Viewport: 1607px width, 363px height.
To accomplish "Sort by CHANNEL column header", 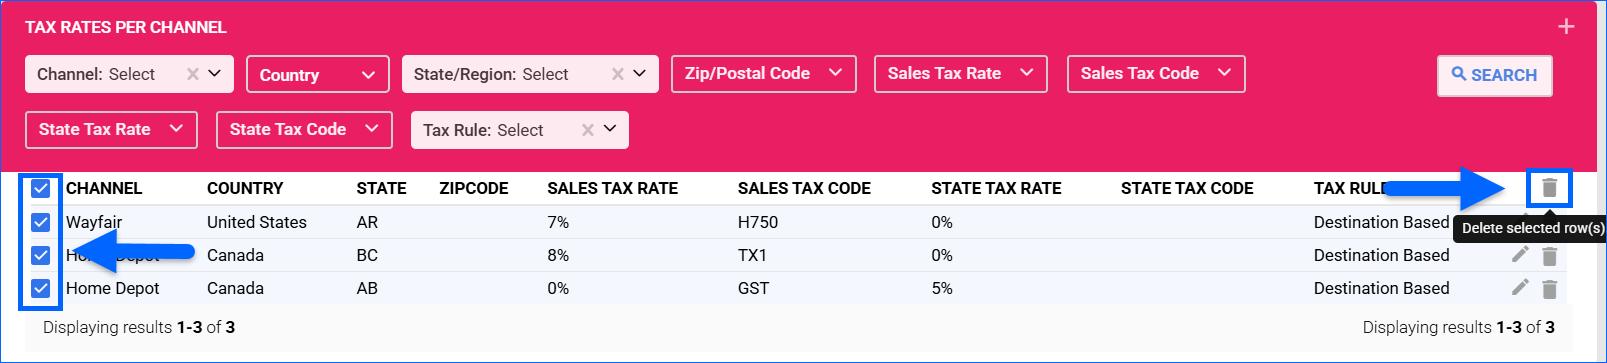I will (x=104, y=188).
